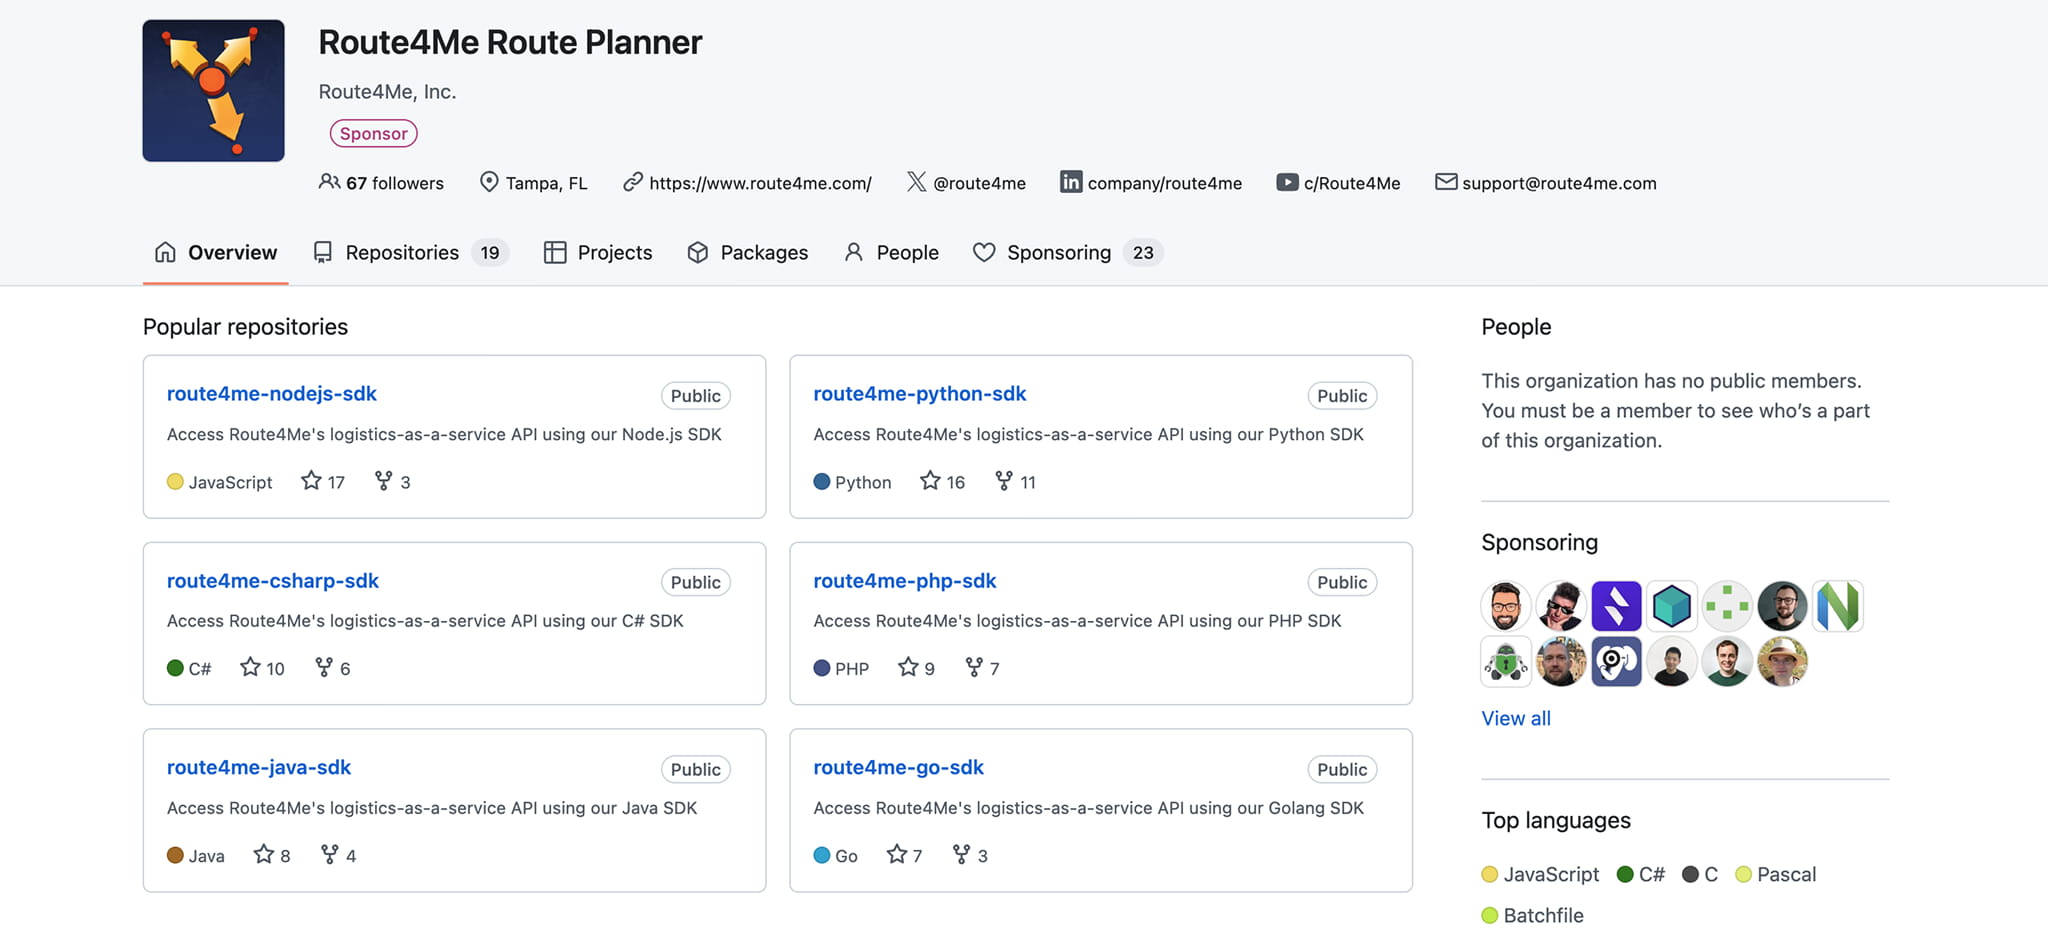Click the 67 followers link
The height and width of the screenshot is (943, 2048).
click(382, 183)
